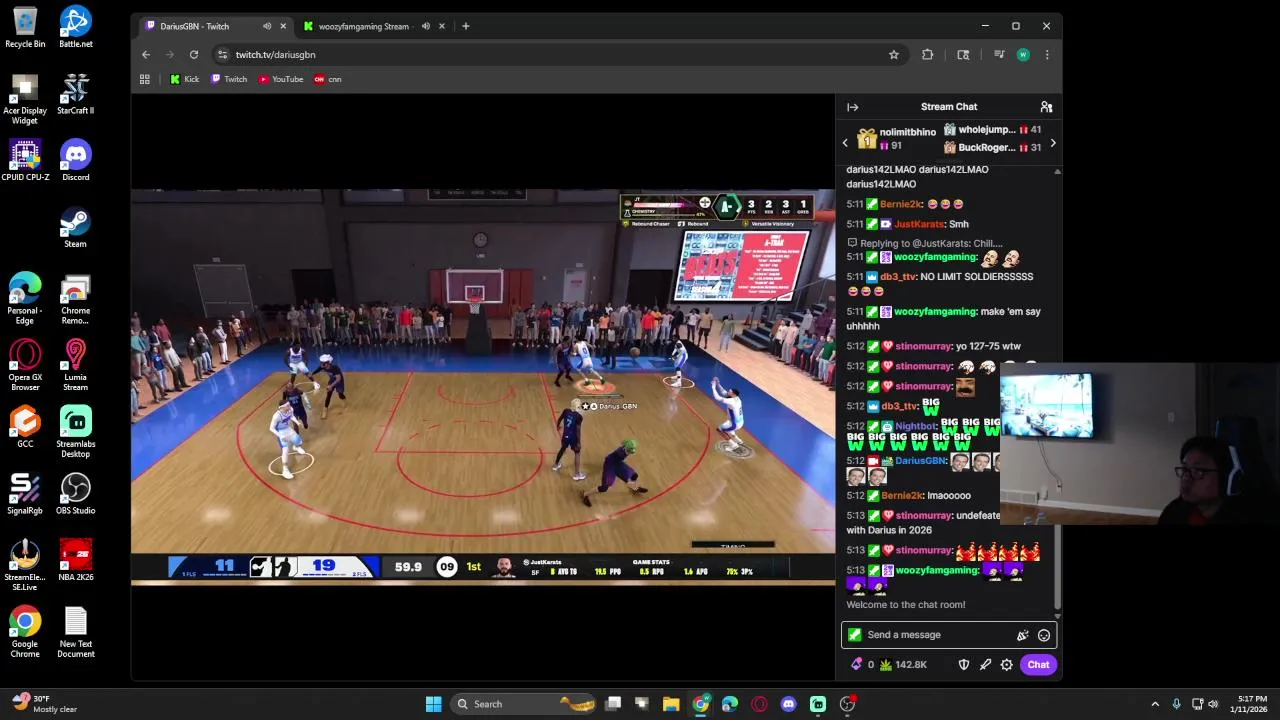Open the Steam desktop icon
The width and height of the screenshot is (1280, 720).
pyautogui.click(x=76, y=227)
